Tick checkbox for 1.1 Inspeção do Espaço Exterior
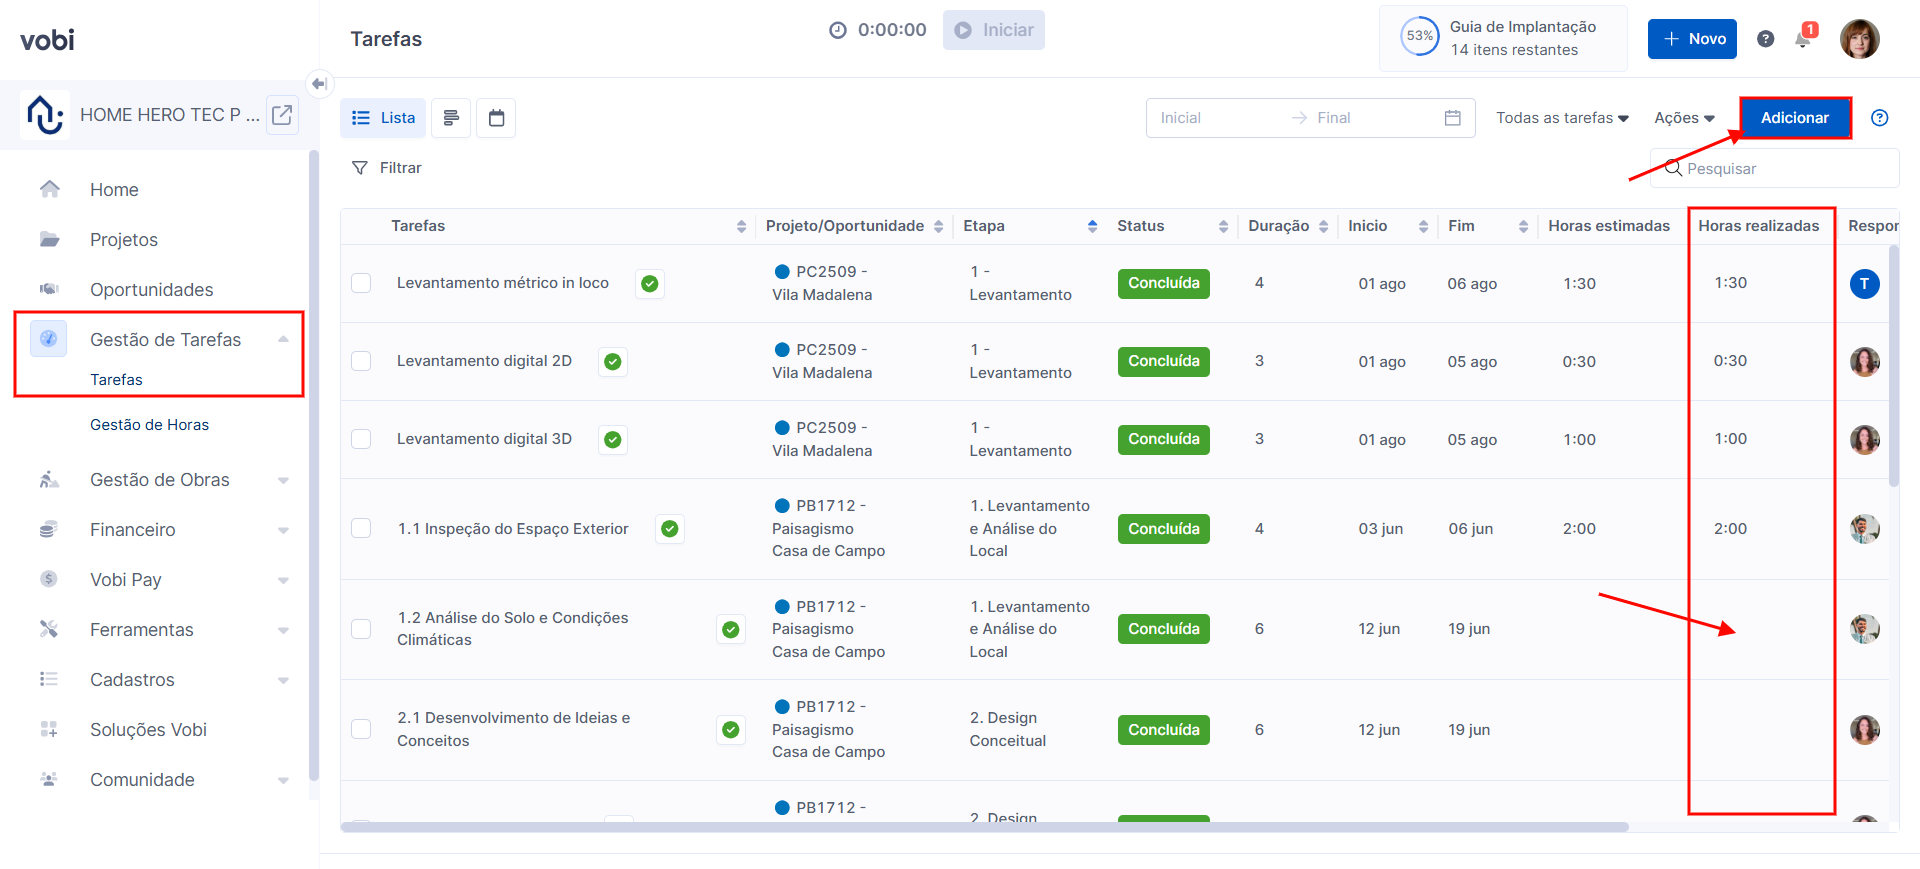 [x=361, y=528]
